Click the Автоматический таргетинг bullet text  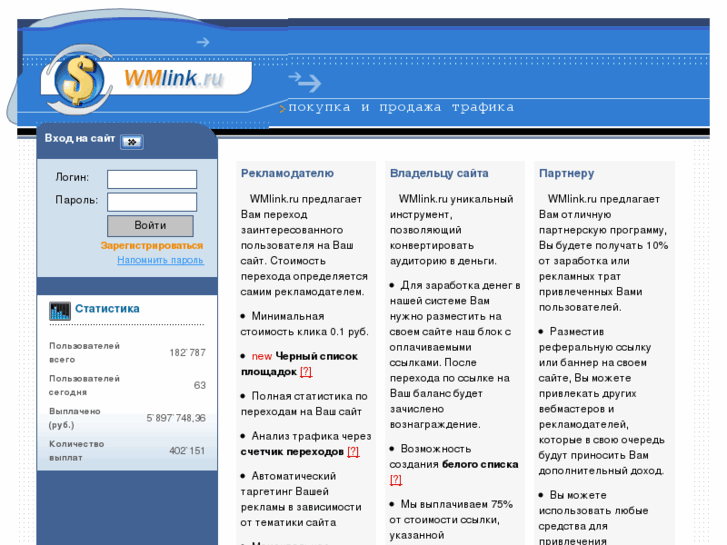point(301,499)
